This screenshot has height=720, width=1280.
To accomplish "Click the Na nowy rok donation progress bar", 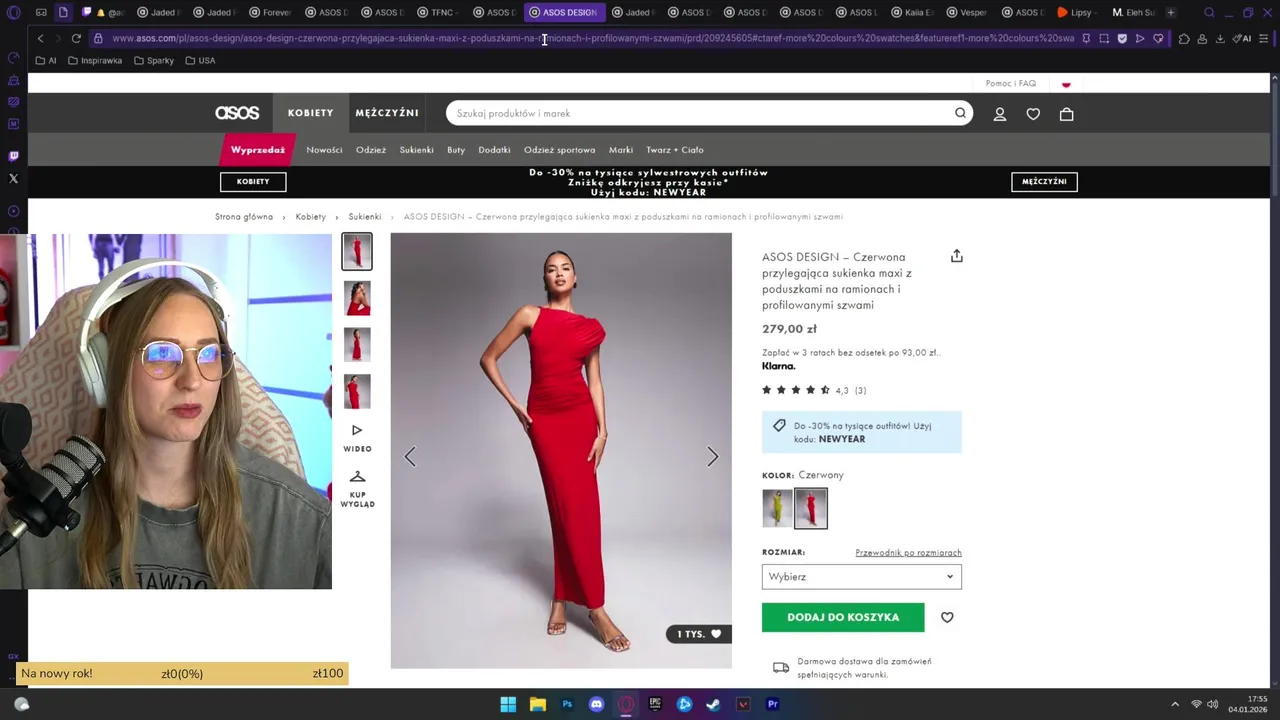I will click(x=182, y=673).
